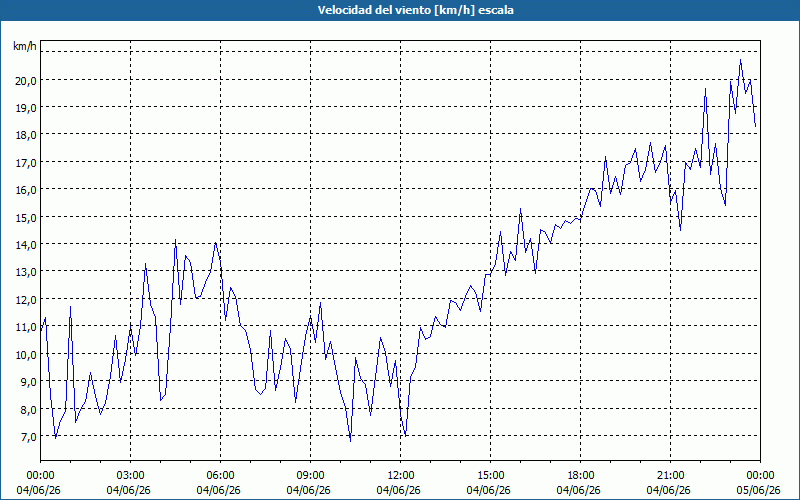Click the '04/06/26' date under 12:00

[398, 490]
